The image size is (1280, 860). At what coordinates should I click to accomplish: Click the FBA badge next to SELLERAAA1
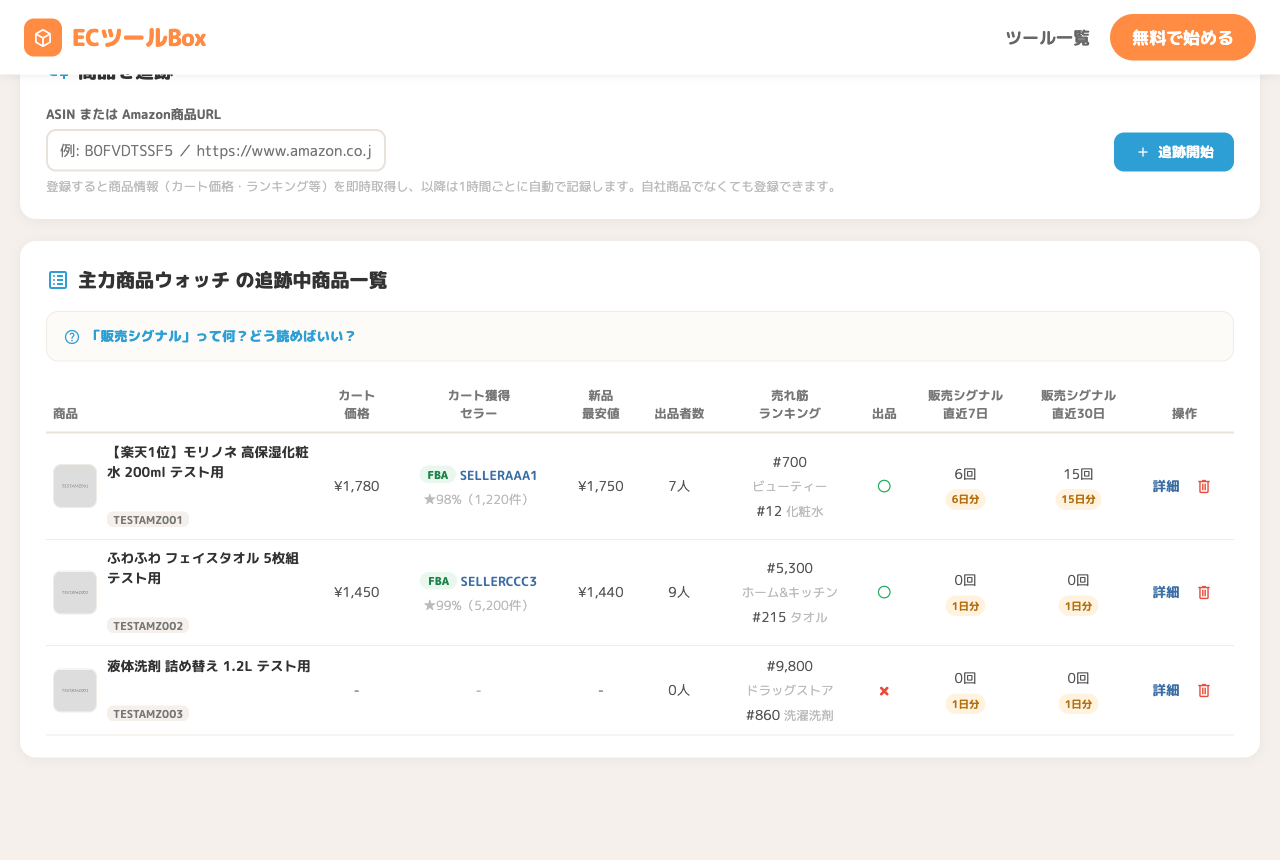[438, 475]
